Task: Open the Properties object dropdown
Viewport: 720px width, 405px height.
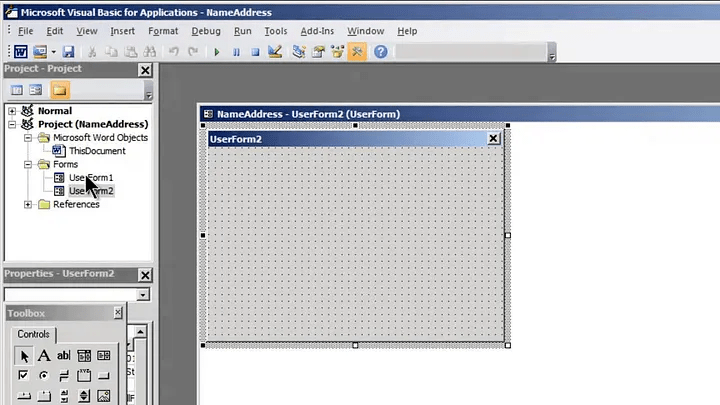Action: point(144,295)
